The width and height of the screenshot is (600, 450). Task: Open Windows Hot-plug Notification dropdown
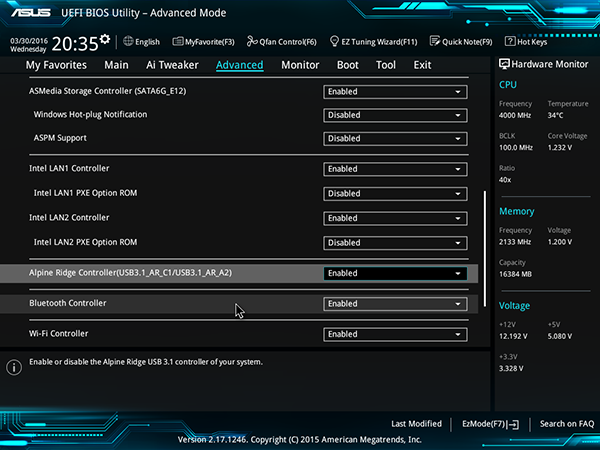tap(395, 115)
